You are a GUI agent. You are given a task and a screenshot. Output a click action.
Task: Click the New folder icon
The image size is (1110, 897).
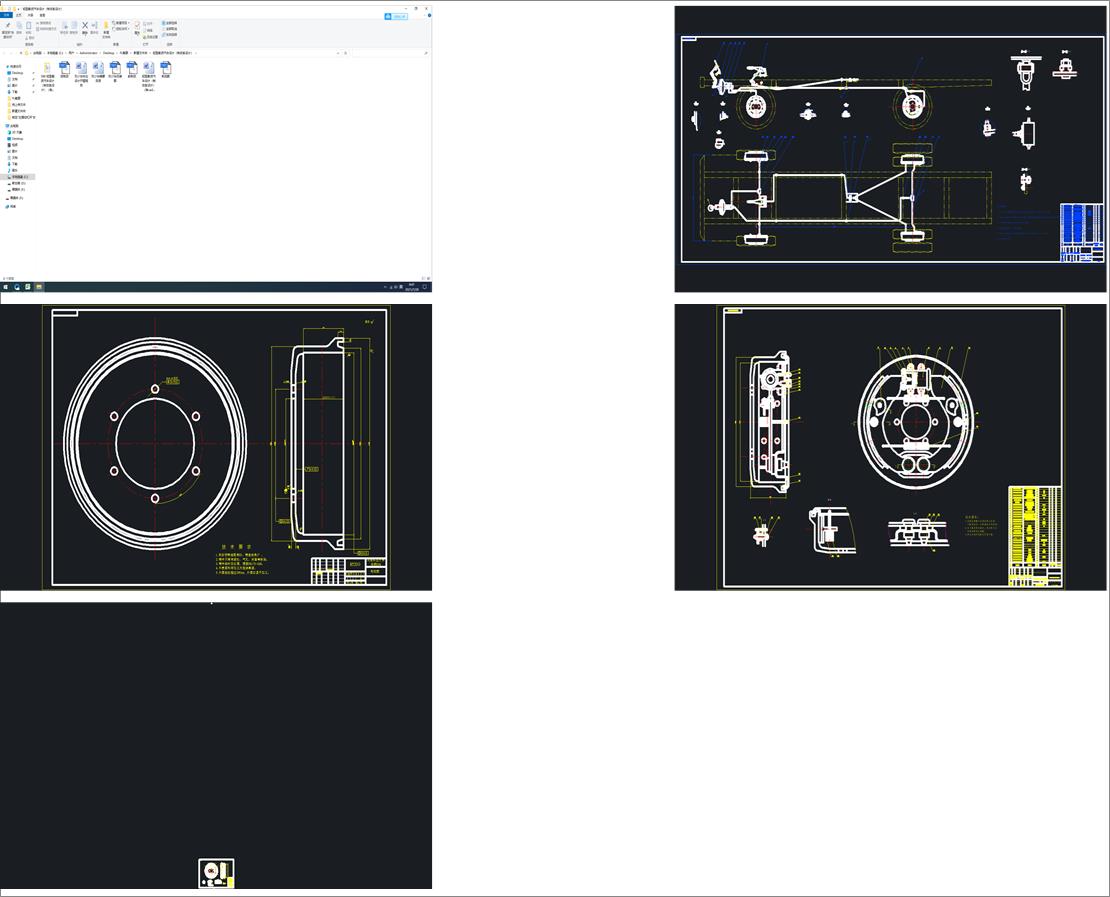tap(106, 27)
